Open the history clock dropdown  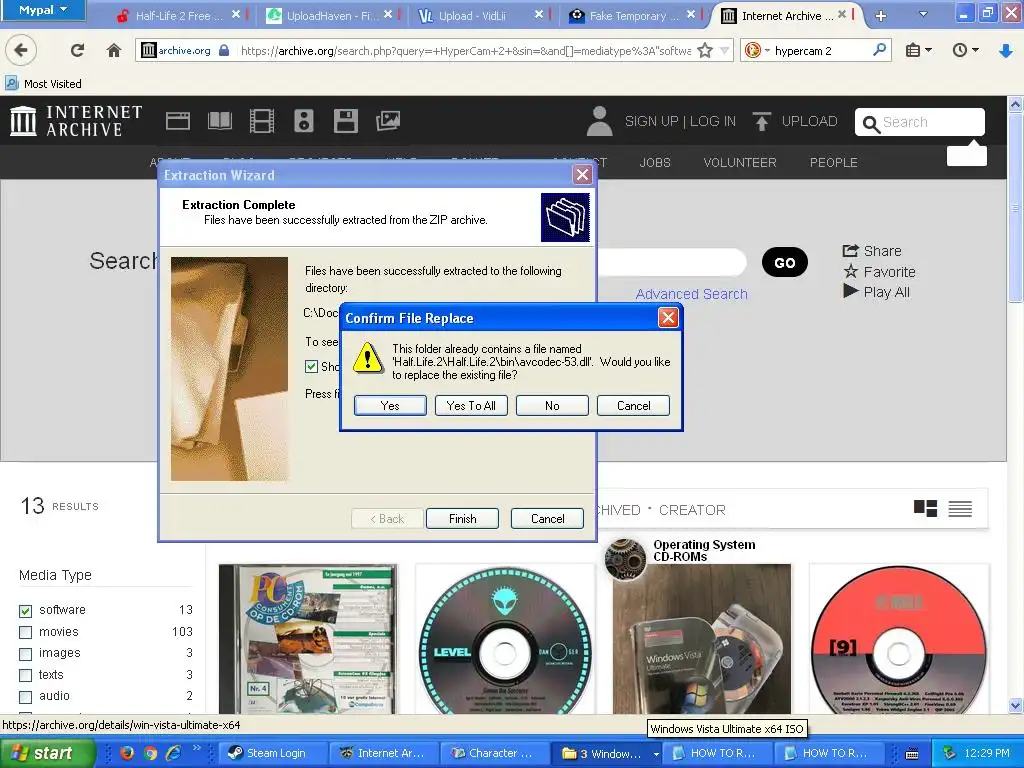click(965, 50)
